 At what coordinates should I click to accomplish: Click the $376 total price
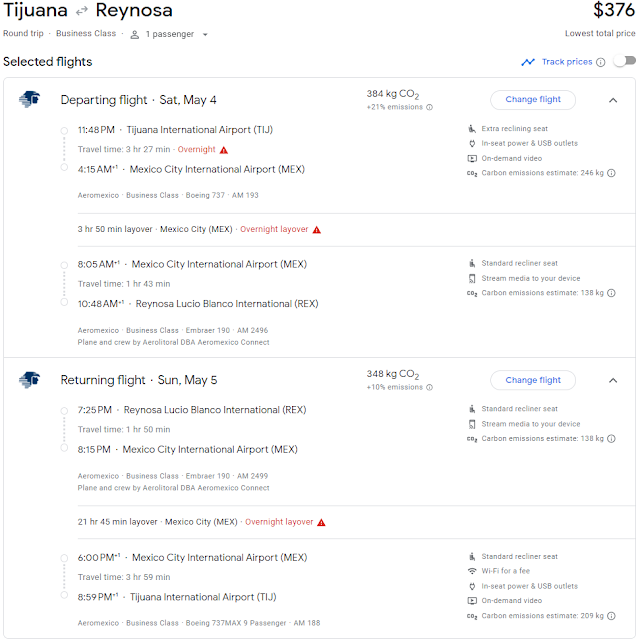click(614, 10)
